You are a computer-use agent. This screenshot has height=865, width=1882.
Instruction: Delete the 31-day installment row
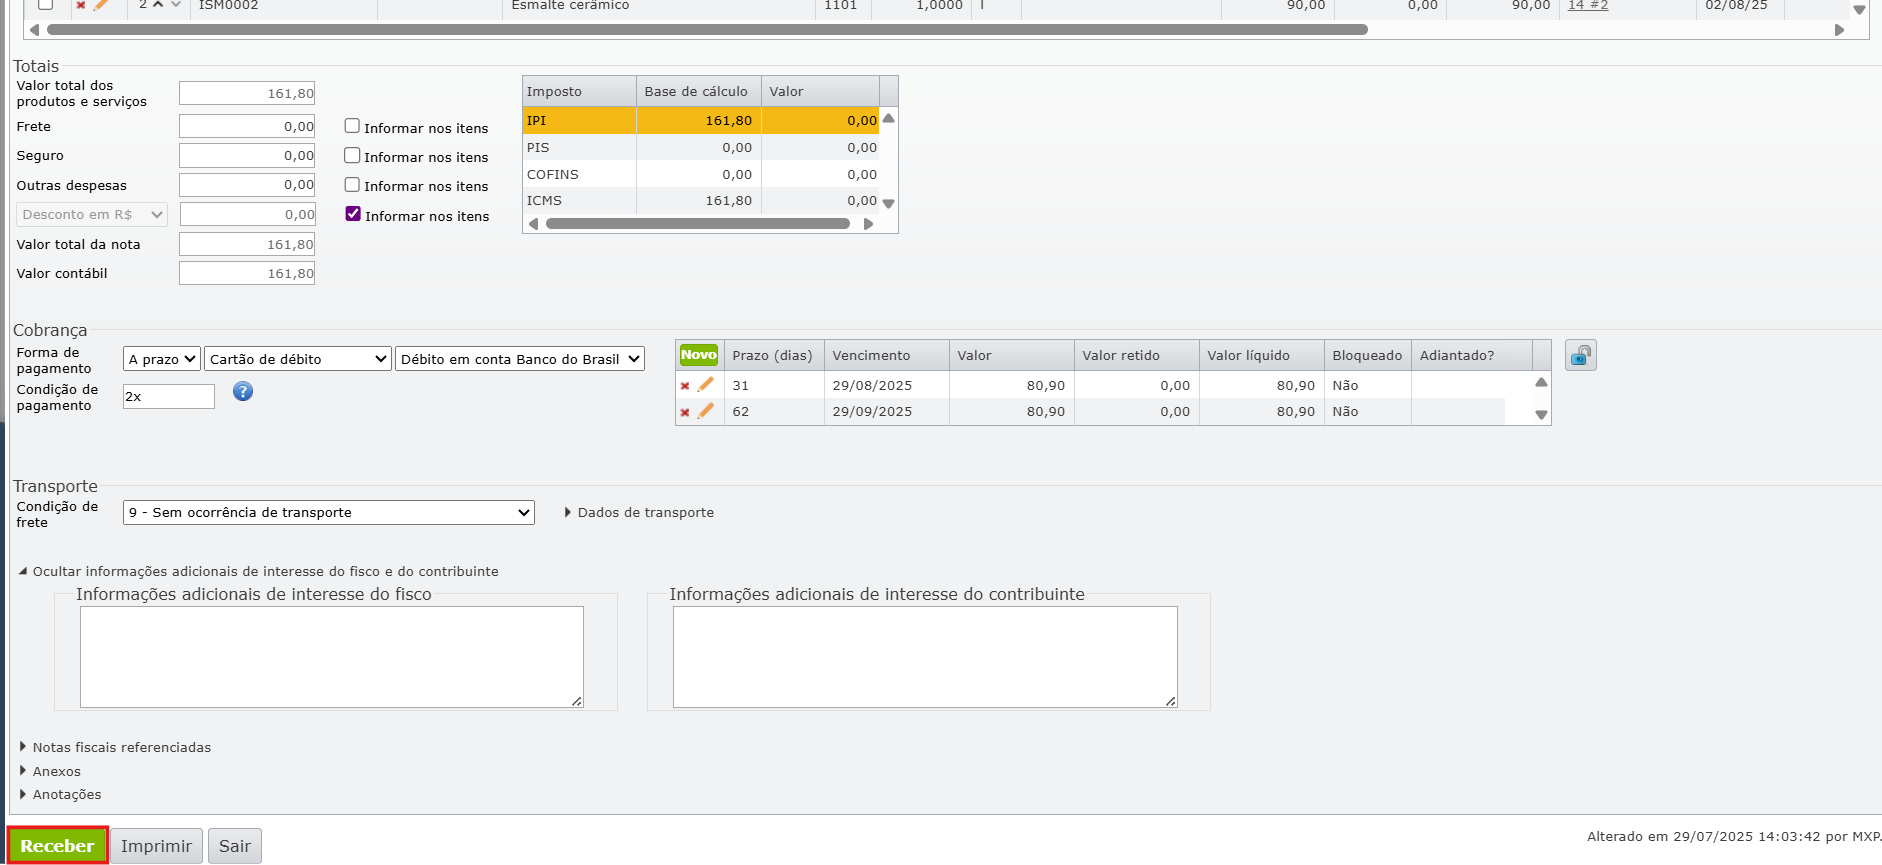[x=685, y=386]
